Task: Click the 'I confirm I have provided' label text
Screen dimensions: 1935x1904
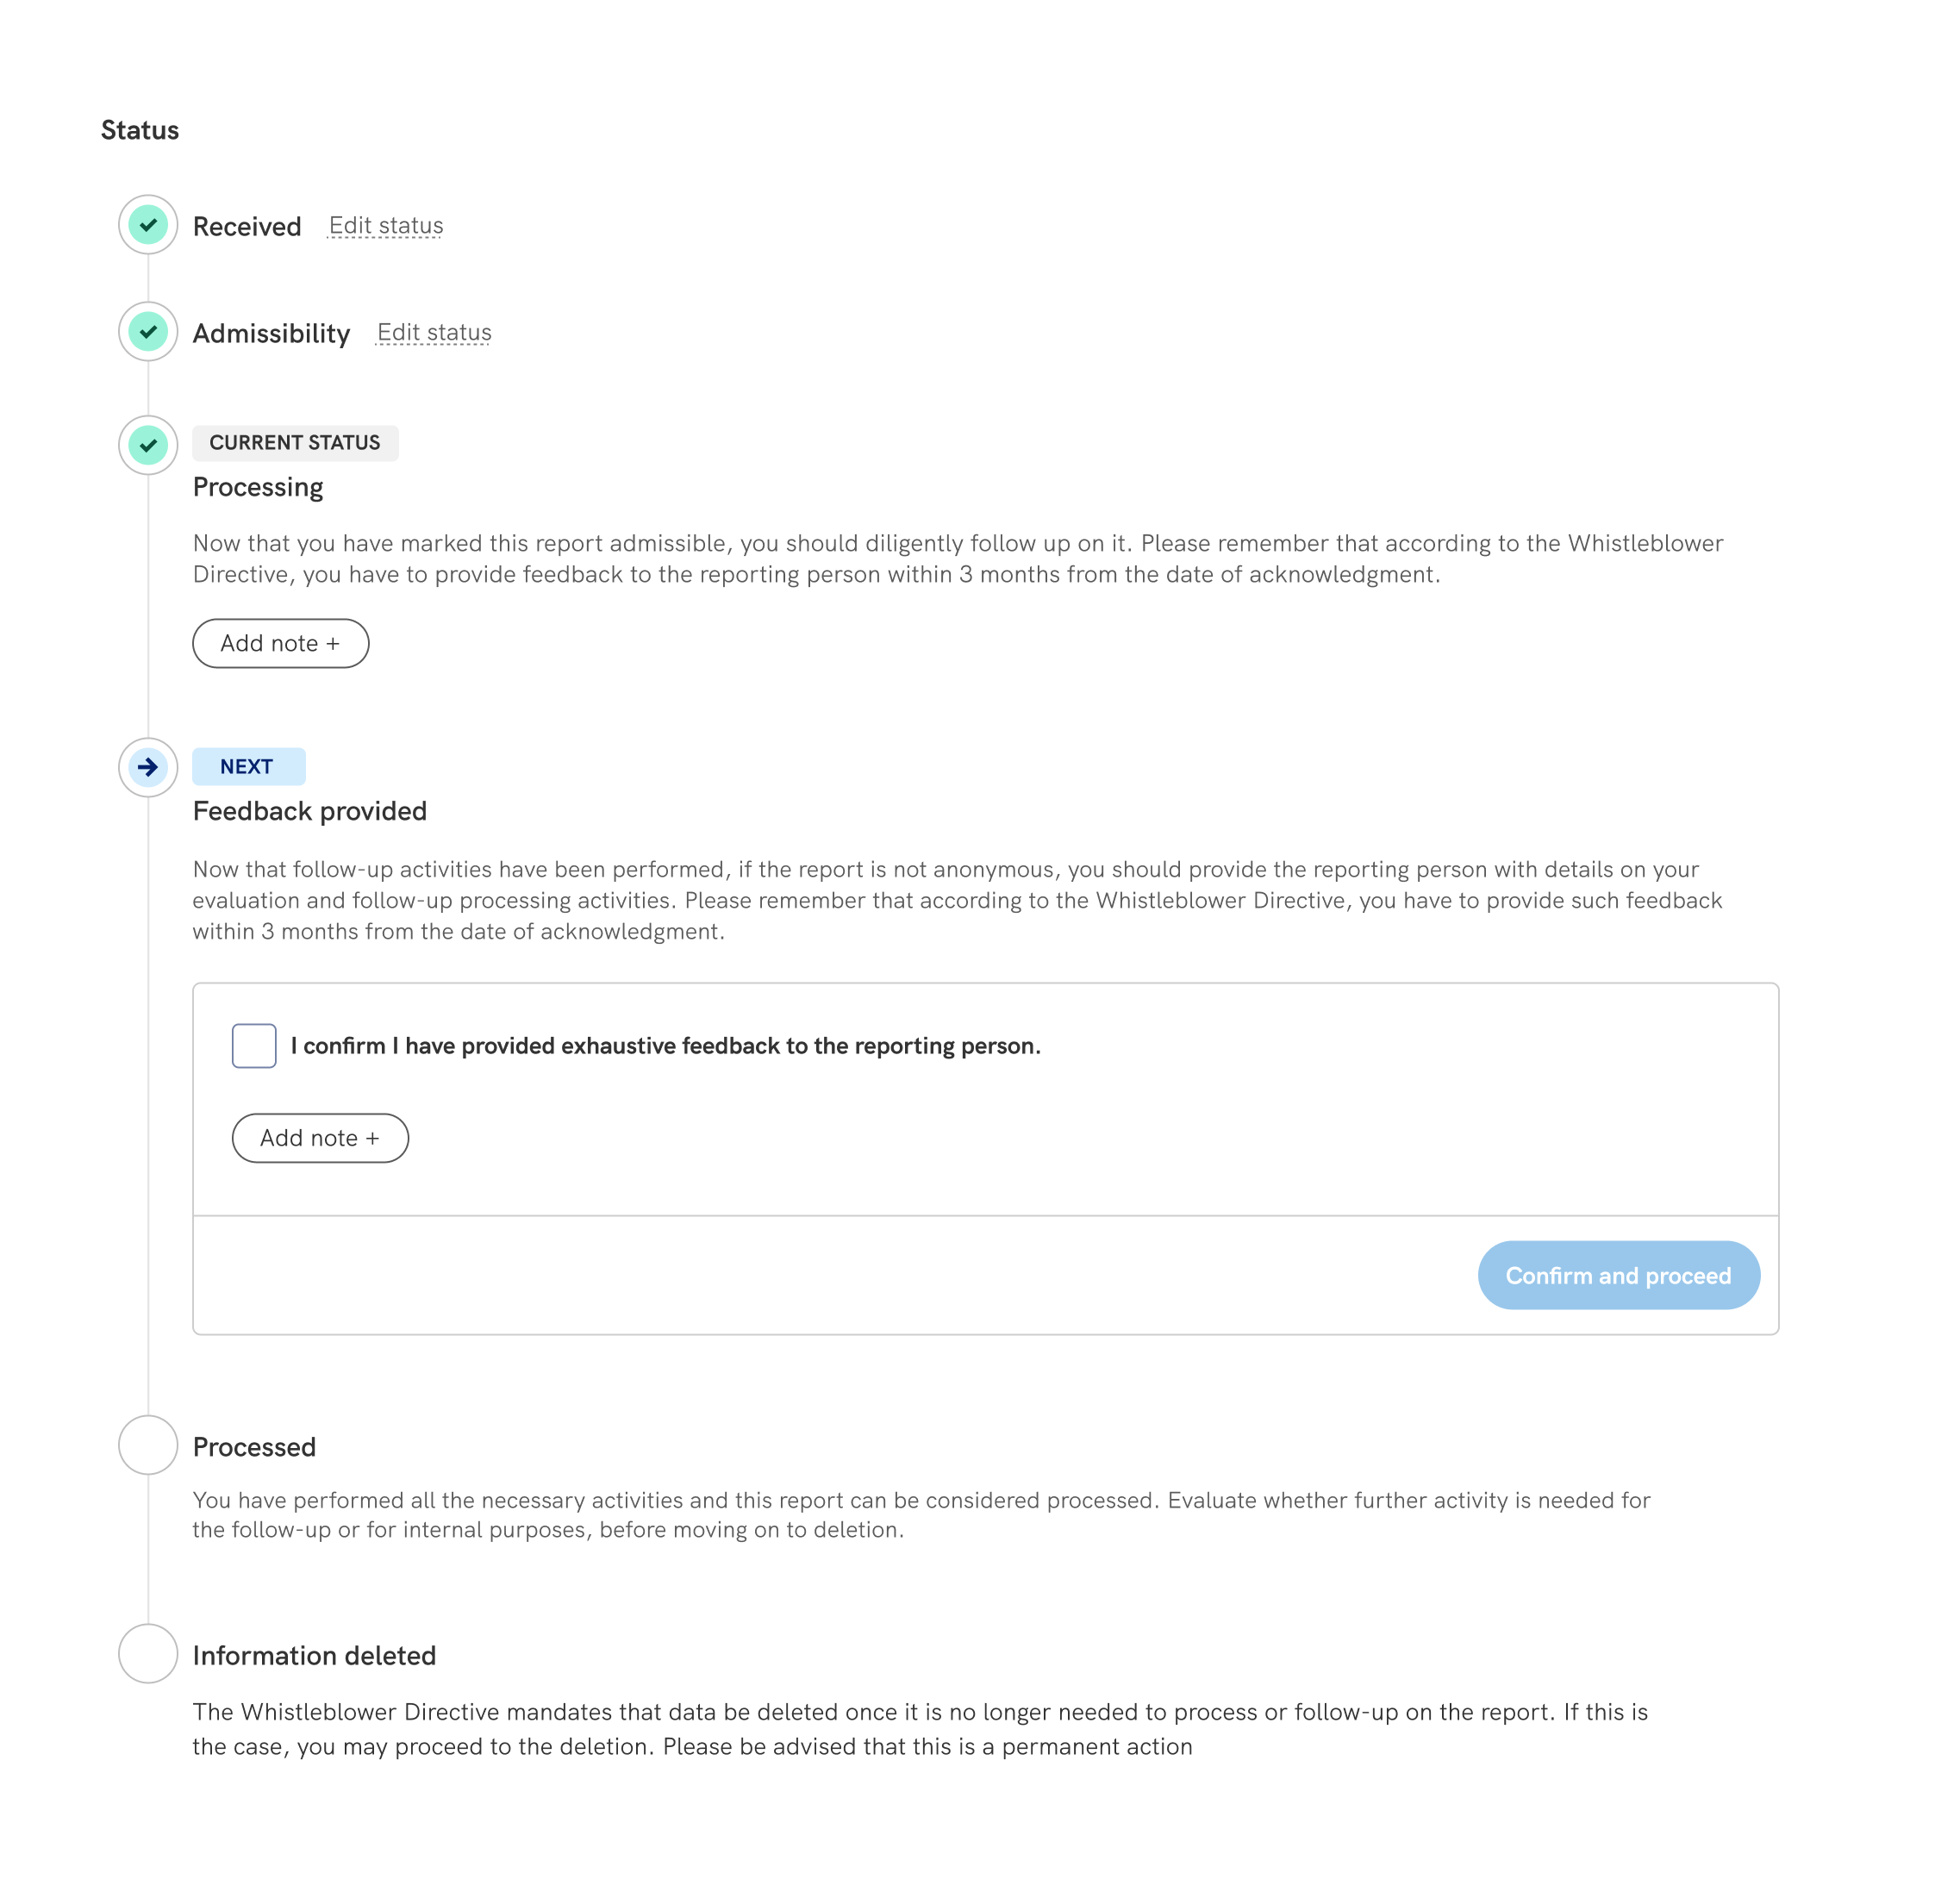Action: pyautogui.click(x=665, y=1046)
